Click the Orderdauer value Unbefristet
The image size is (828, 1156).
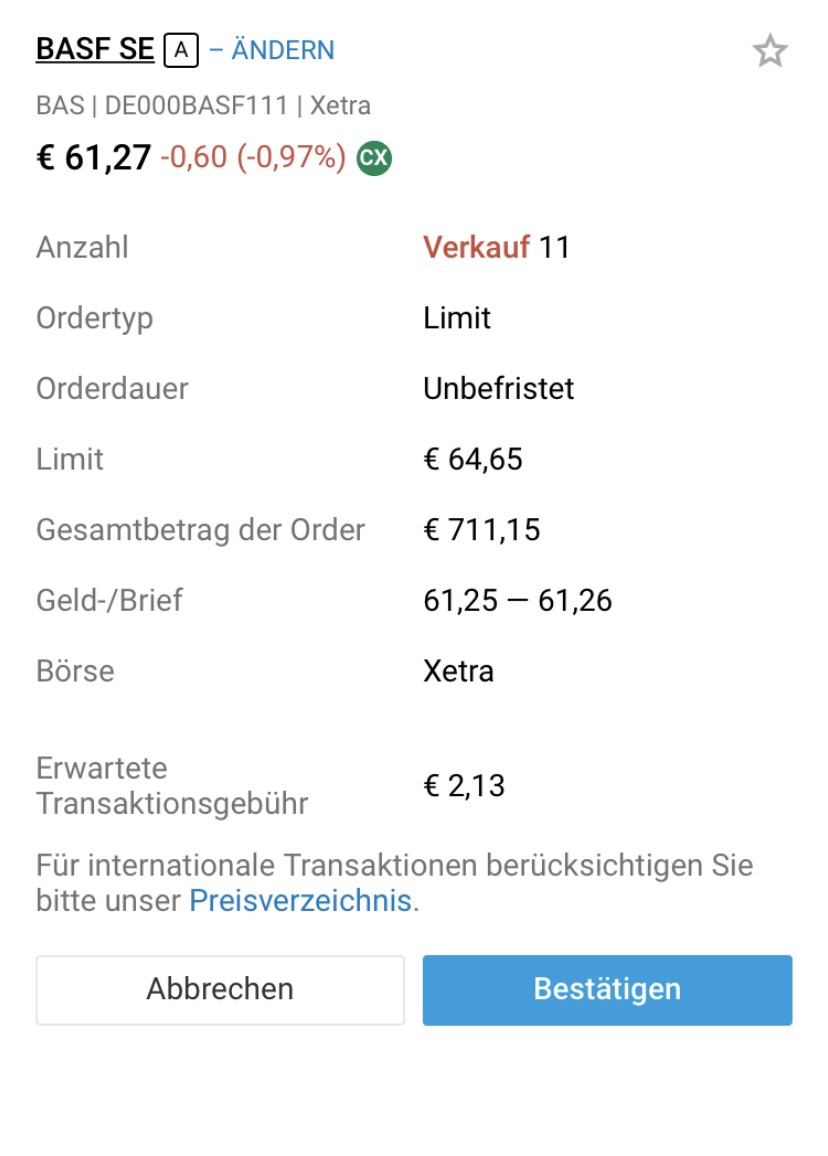(x=498, y=388)
